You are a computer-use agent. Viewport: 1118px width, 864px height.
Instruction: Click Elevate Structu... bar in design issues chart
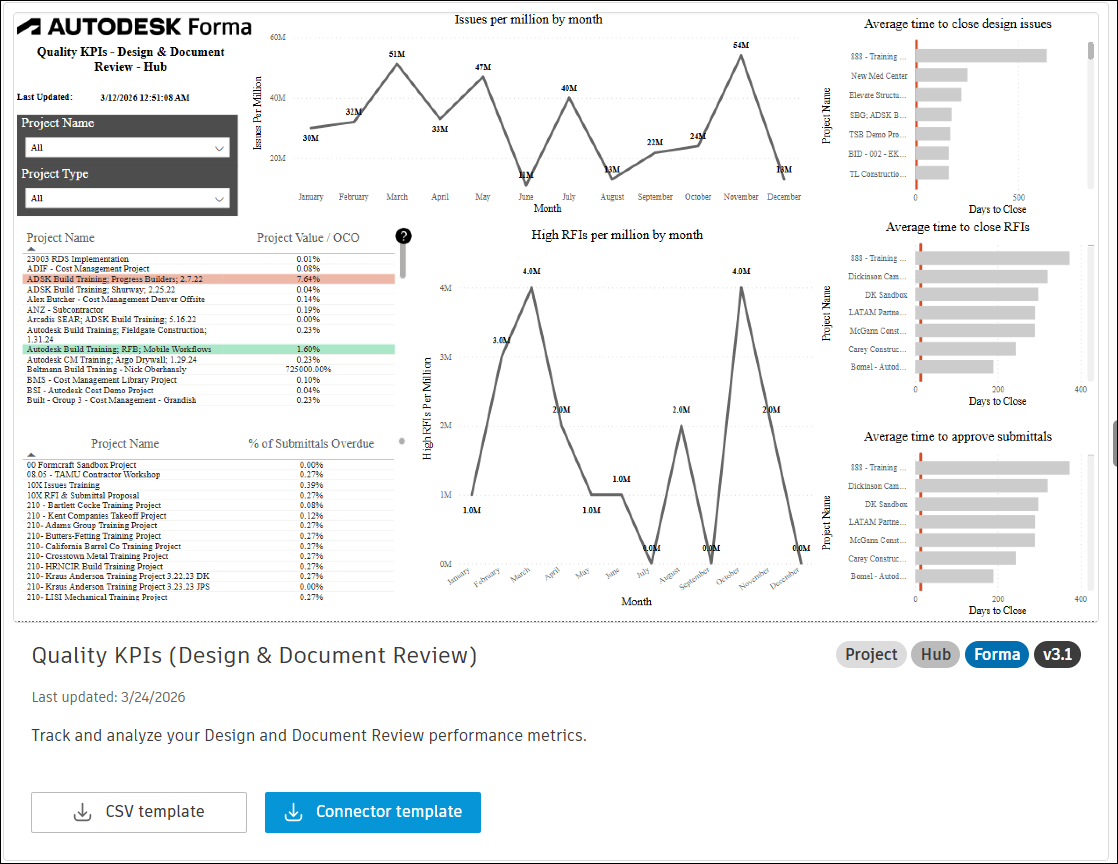(938, 95)
